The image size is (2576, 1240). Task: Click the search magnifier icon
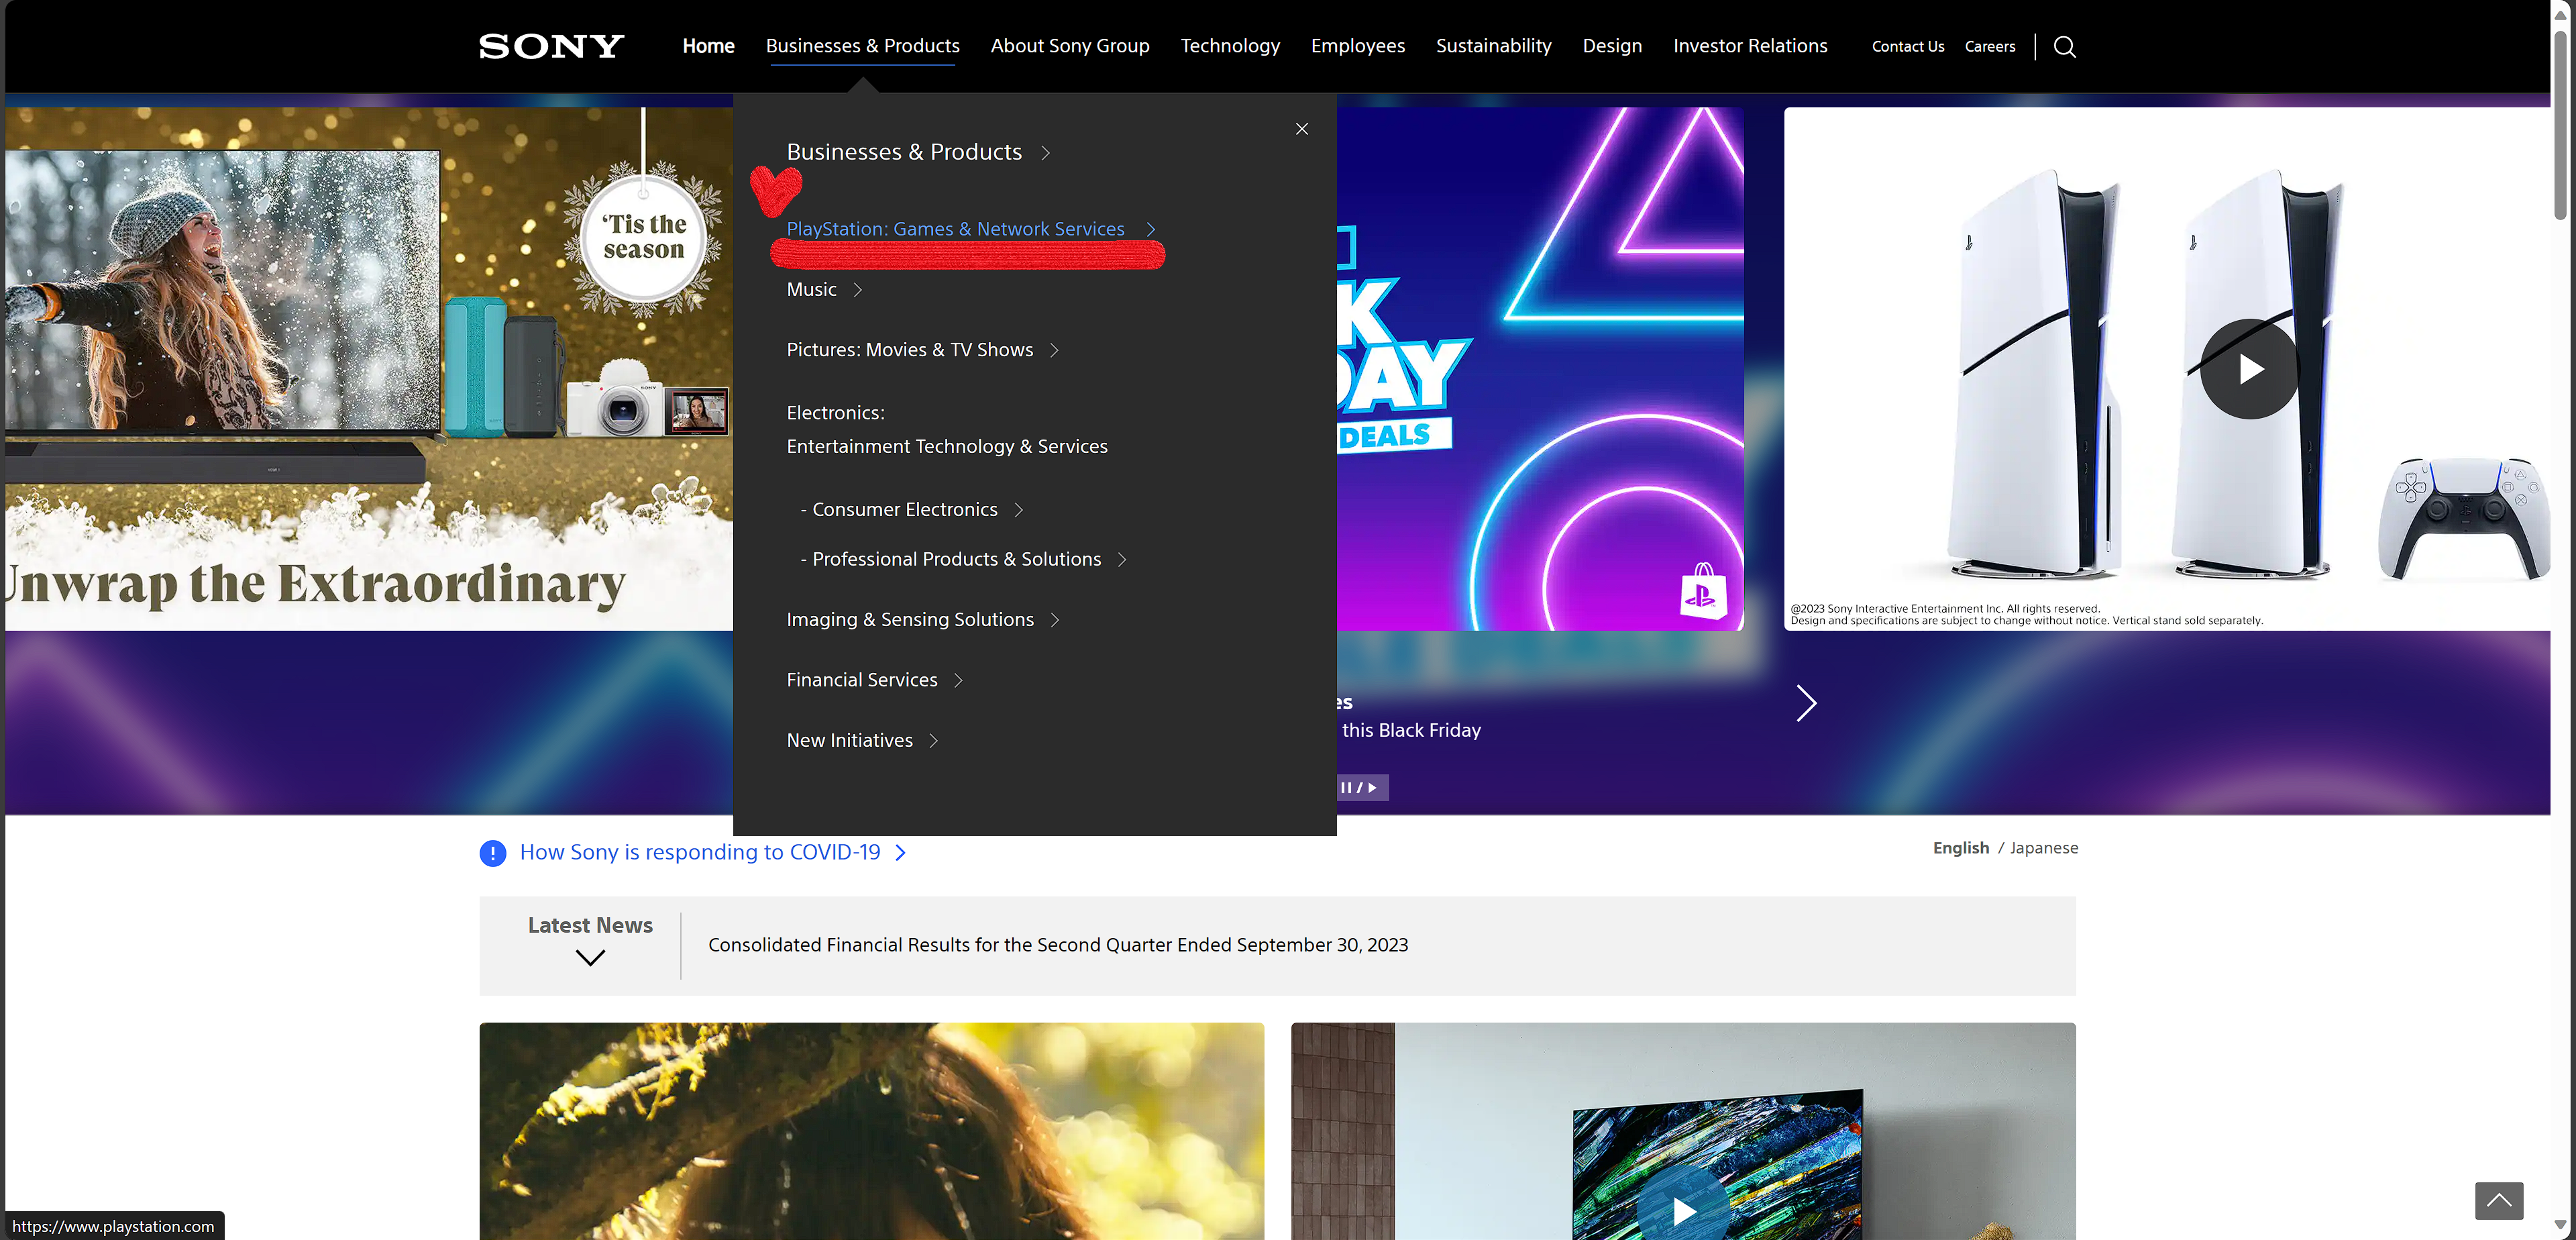point(2064,47)
